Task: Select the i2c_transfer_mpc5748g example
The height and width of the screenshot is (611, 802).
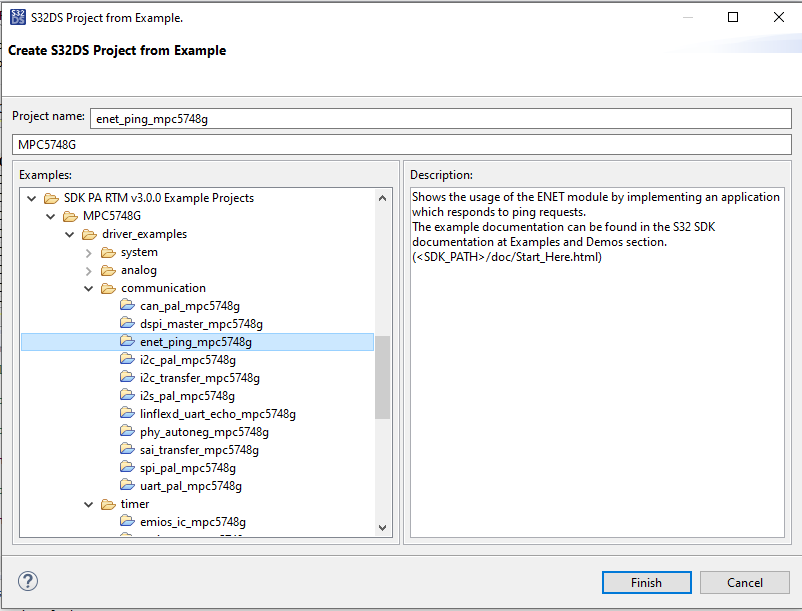Action: 199,378
